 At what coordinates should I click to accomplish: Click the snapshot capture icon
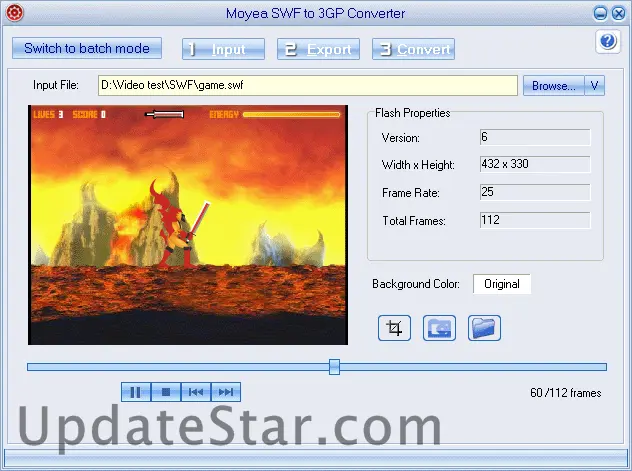click(439, 328)
